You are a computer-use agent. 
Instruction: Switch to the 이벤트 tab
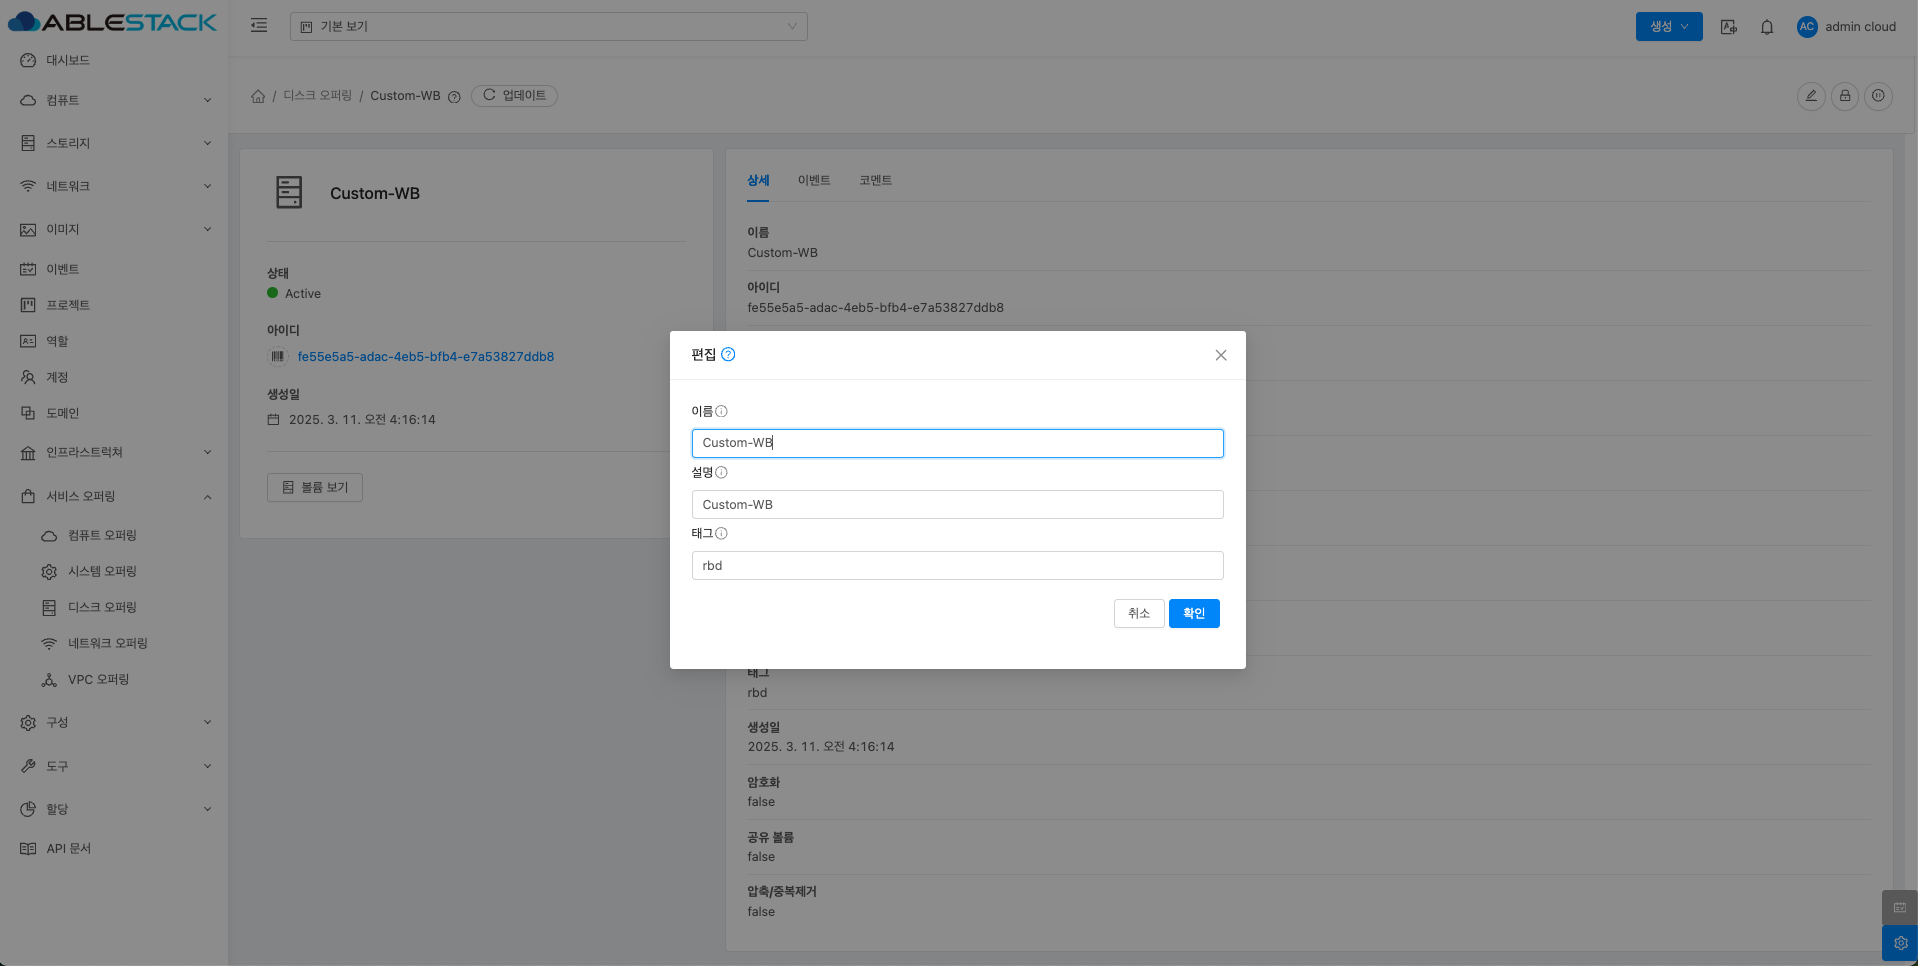coord(814,180)
